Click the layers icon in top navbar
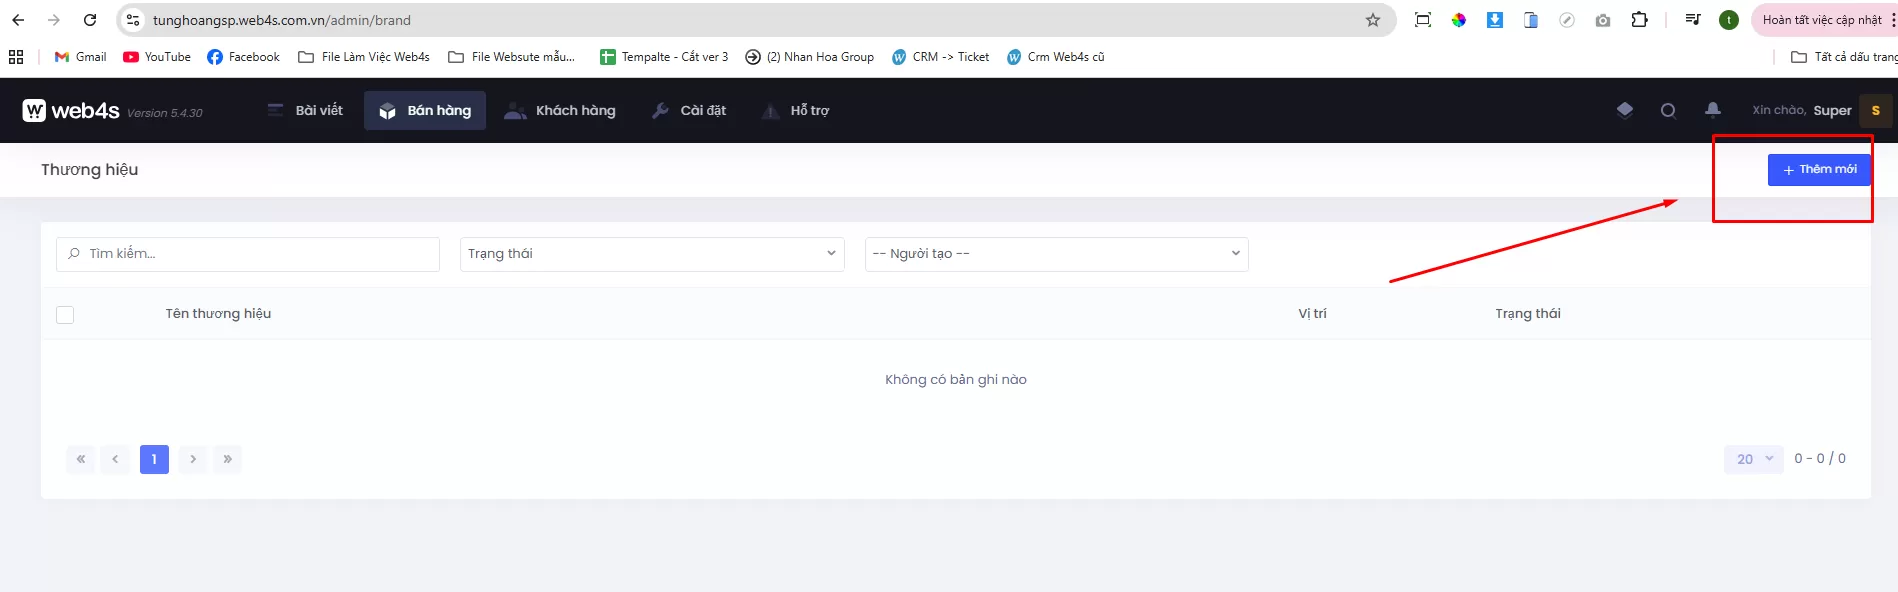Image resolution: width=1898 pixels, height=592 pixels. pos(1624,110)
